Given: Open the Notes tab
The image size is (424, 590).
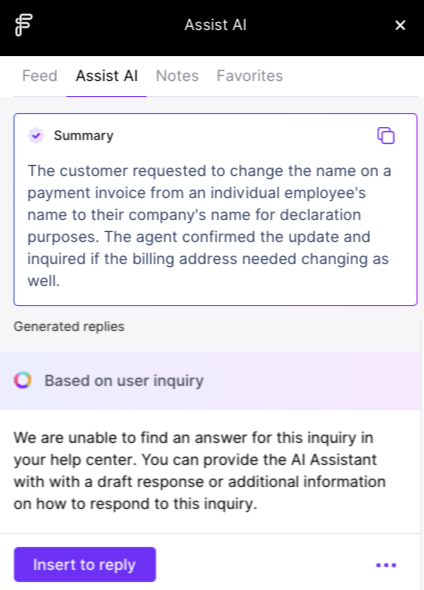Looking at the screenshot, I should [x=177, y=76].
